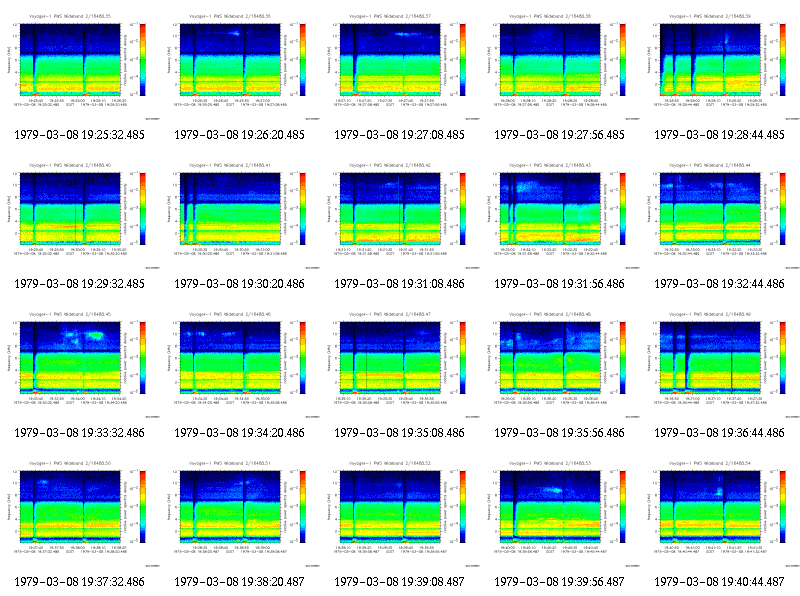Open spectrogram thumbnail for 19:32:44.486

pyautogui.click(x=720, y=215)
